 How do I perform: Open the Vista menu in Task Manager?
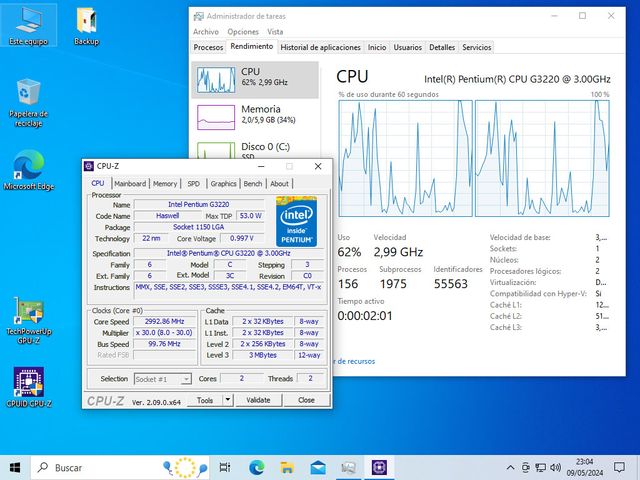point(275,32)
